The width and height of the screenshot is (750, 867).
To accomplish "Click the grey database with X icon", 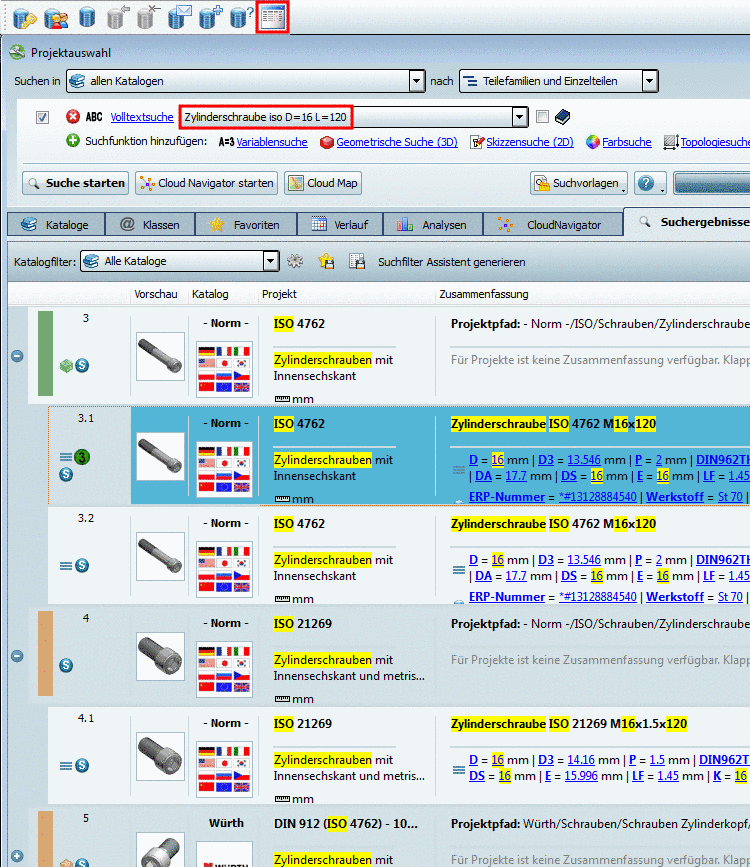I will pos(147,17).
